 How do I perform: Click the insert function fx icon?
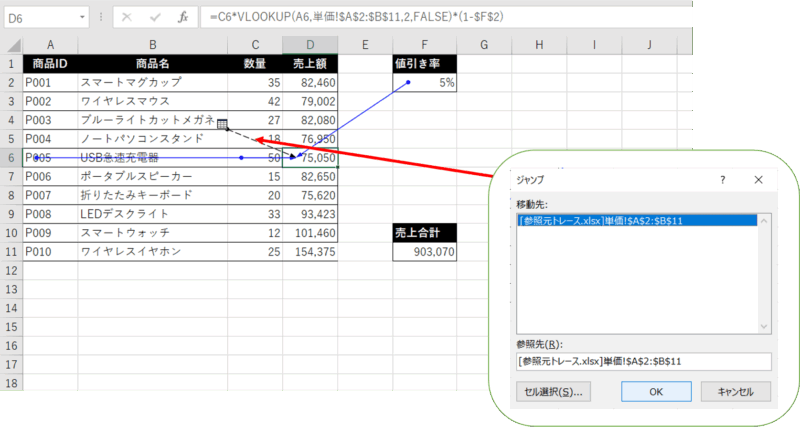click(x=182, y=17)
